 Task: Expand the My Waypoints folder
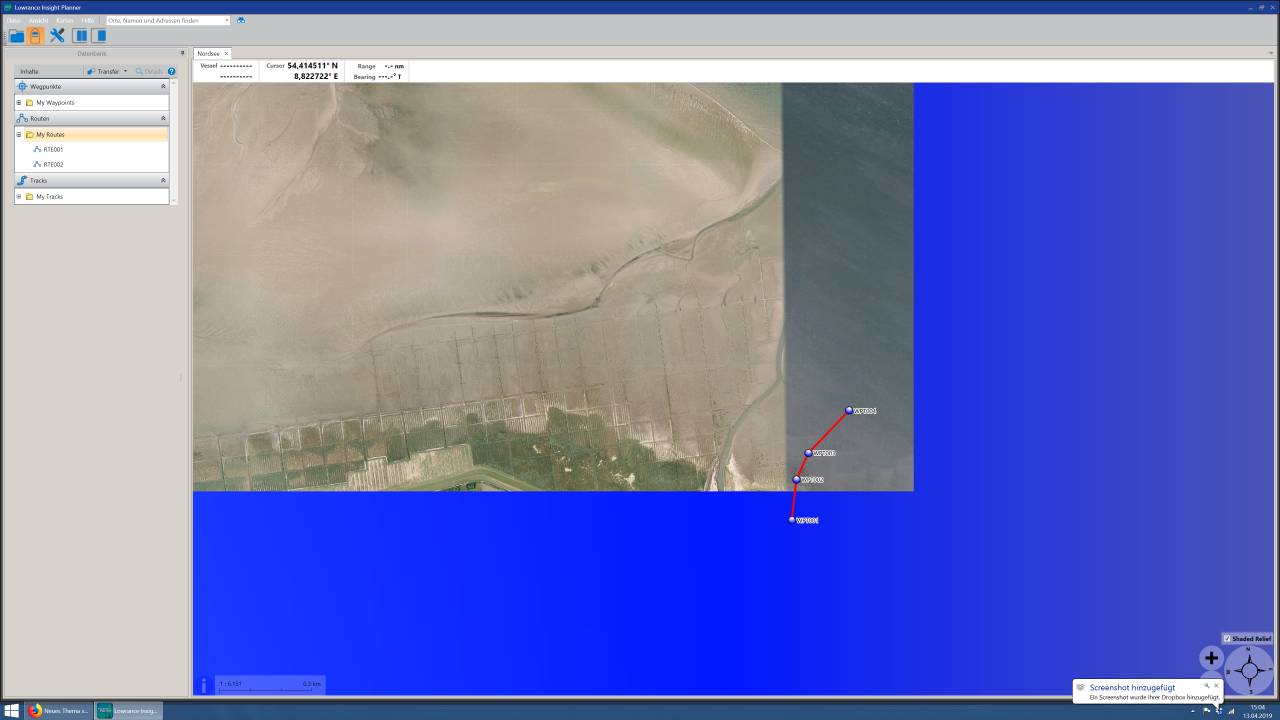point(18,102)
